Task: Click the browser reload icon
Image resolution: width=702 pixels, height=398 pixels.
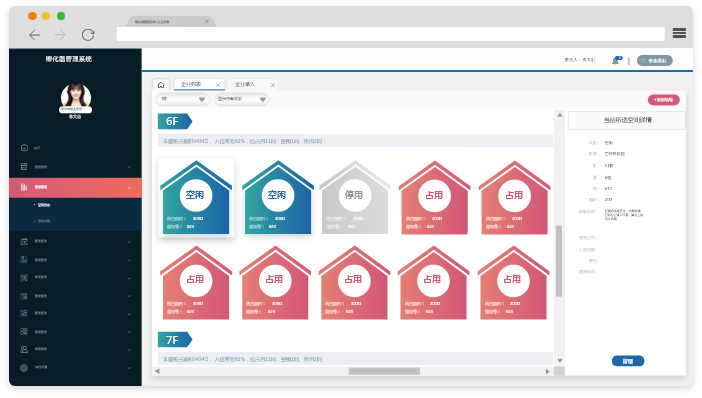Action: click(88, 34)
